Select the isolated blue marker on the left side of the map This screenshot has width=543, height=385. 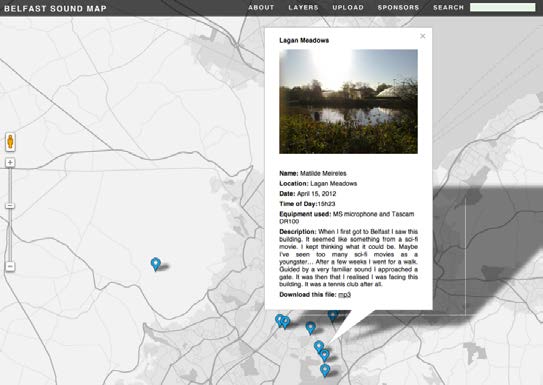(x=156, y=264)
